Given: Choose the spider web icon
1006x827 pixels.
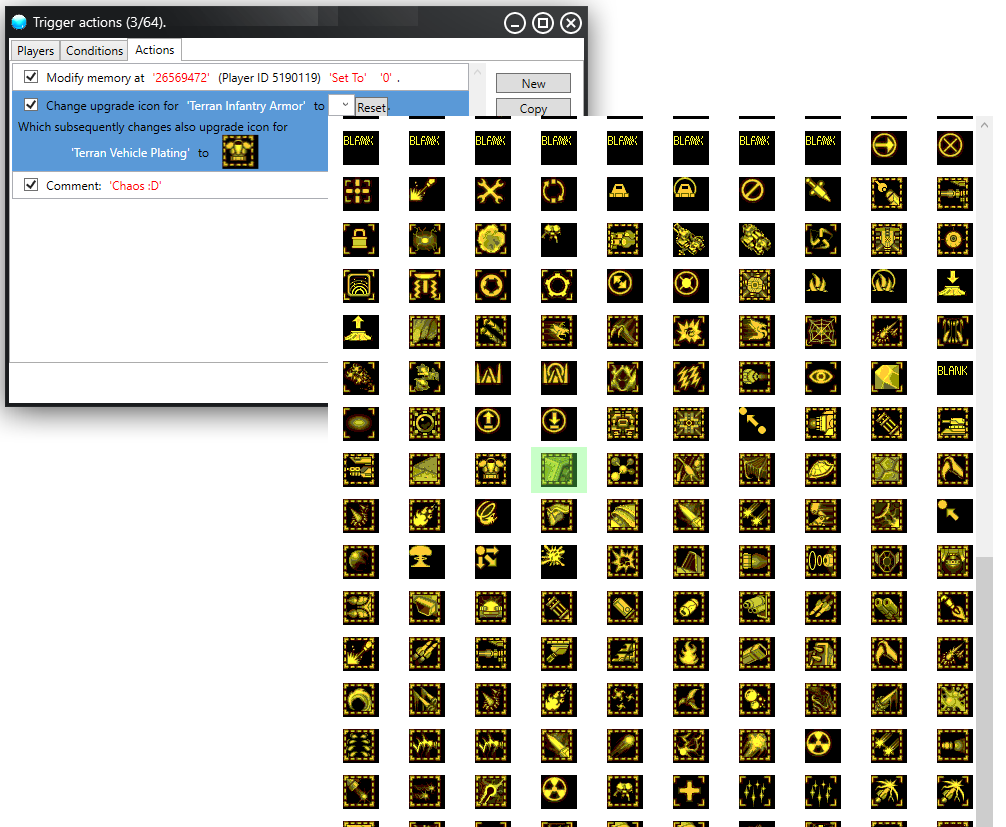Looking at the screenshot, I should pos(823,332).
